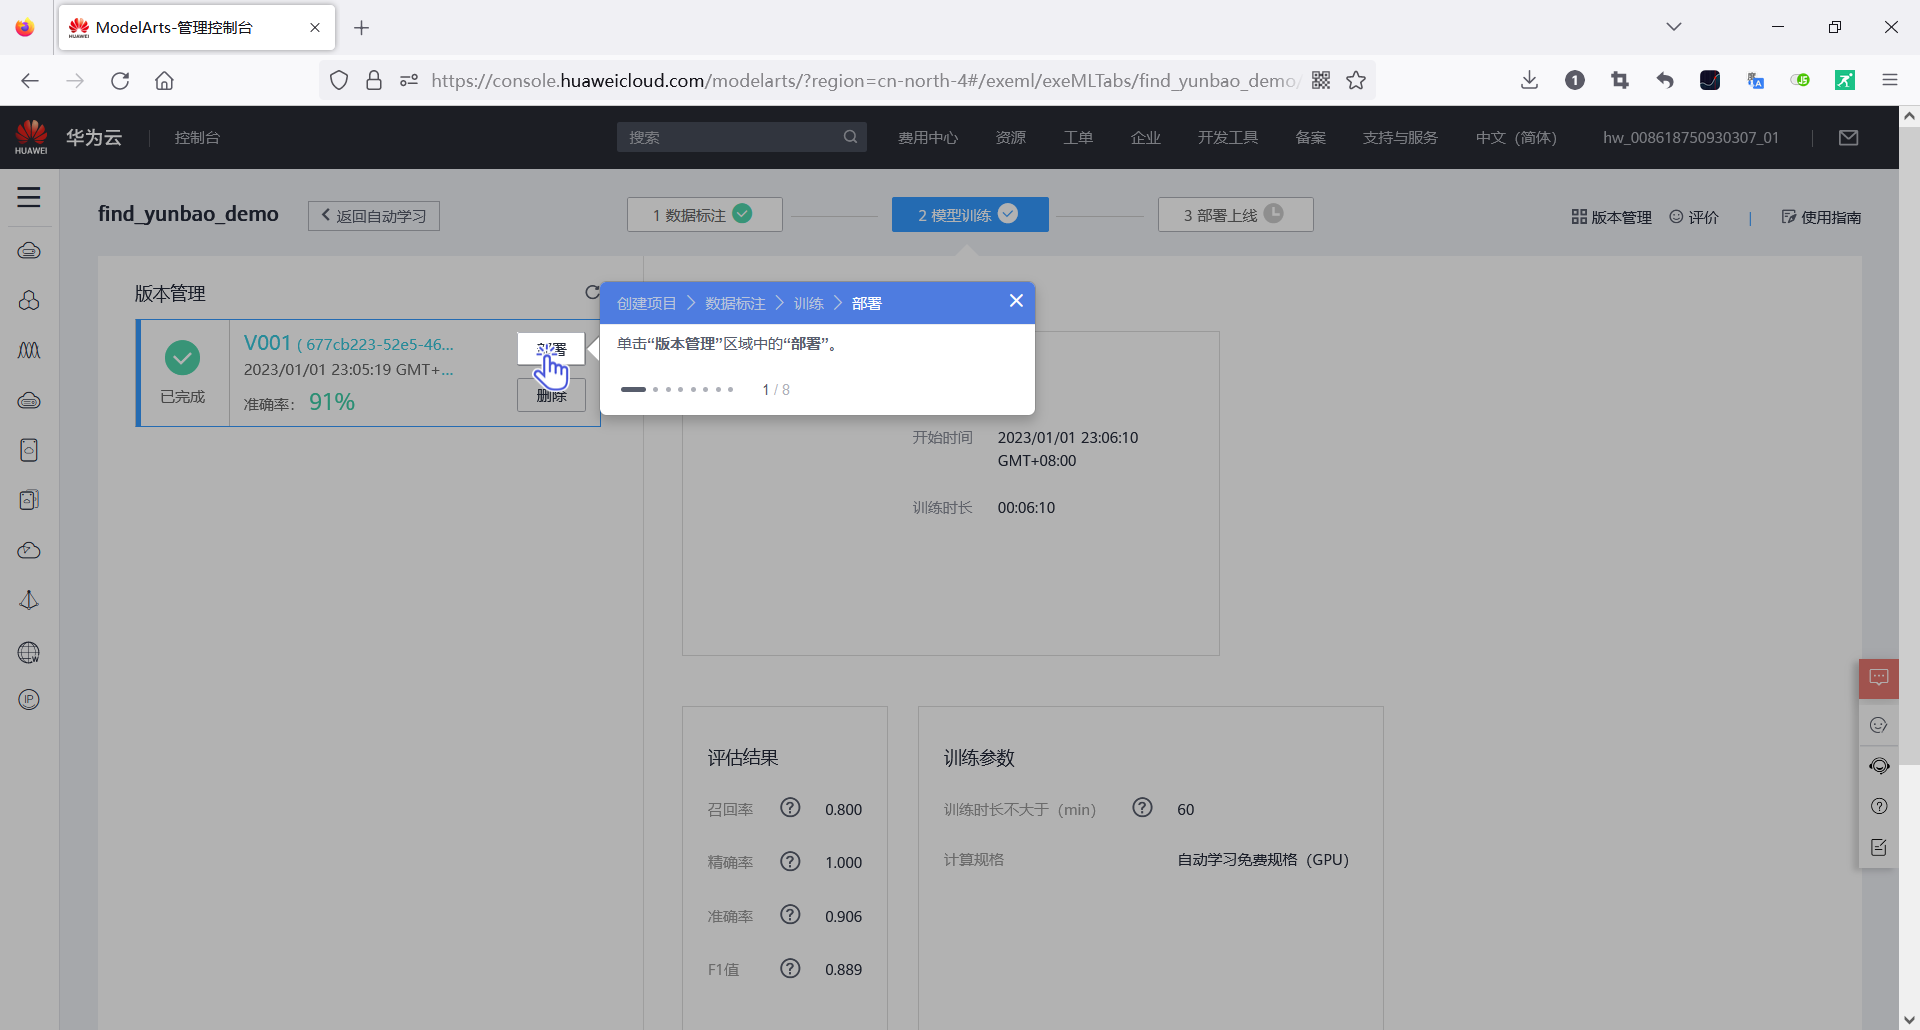Image resolution: width=1920 pixels, height=1030 pixels.
Task: Click the smiley survey icon on right panel
Action: (x=1880, y=725)
